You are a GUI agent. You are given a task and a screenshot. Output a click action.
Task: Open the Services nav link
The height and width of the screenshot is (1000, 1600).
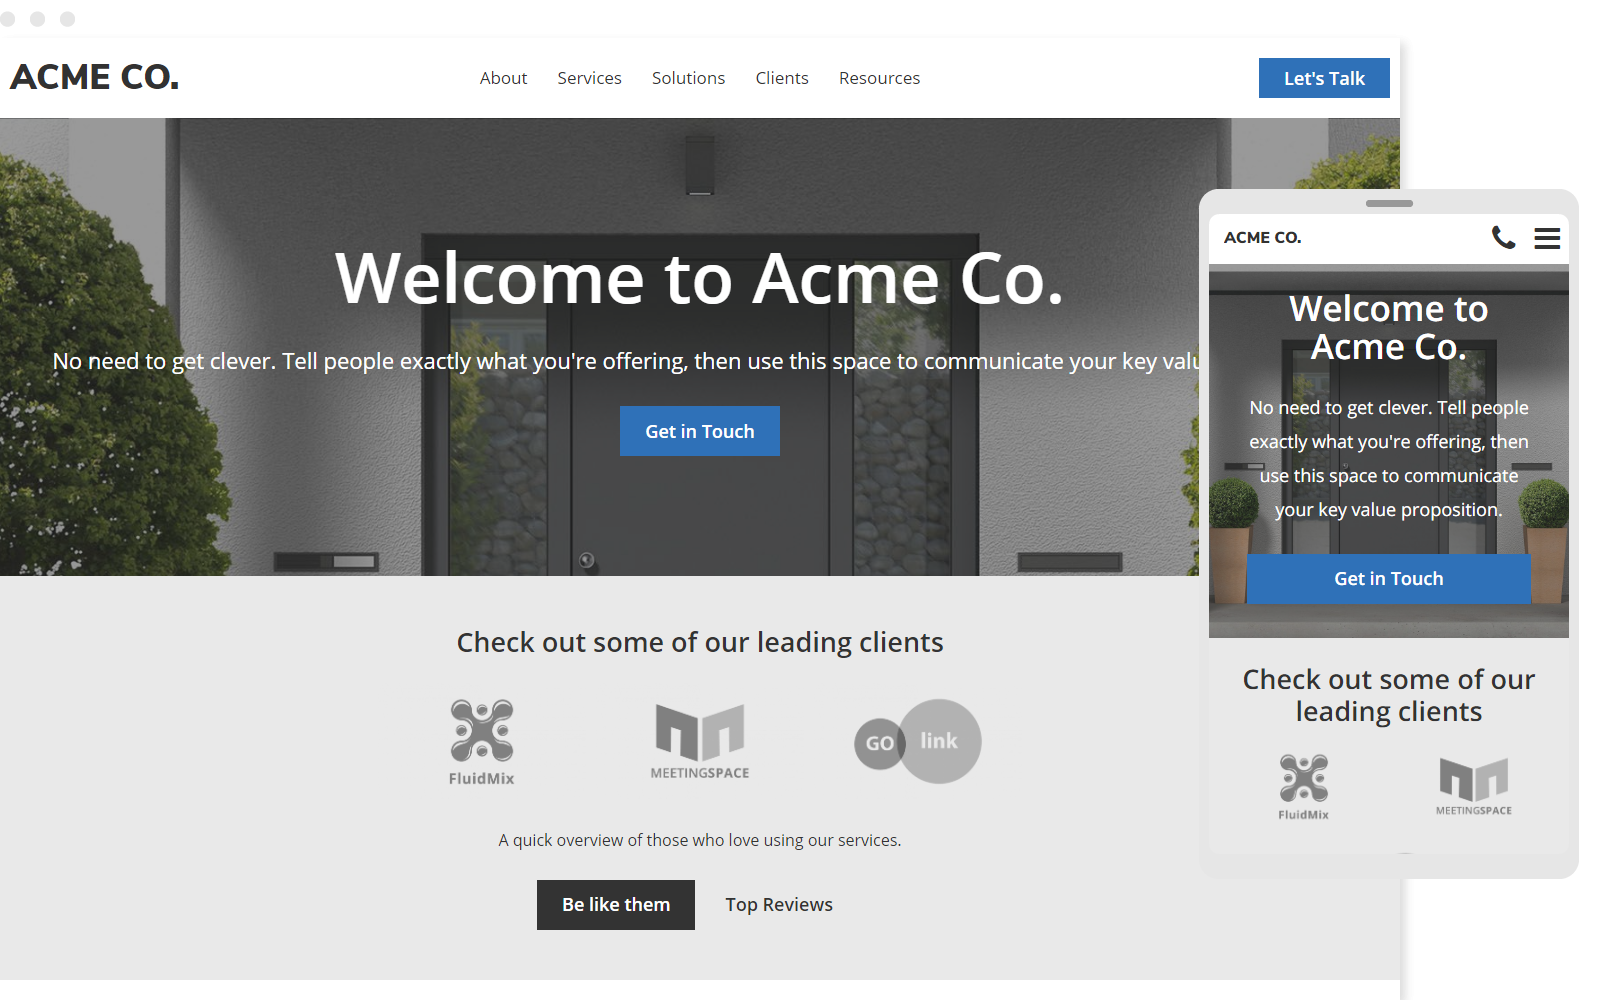(589, 78)
